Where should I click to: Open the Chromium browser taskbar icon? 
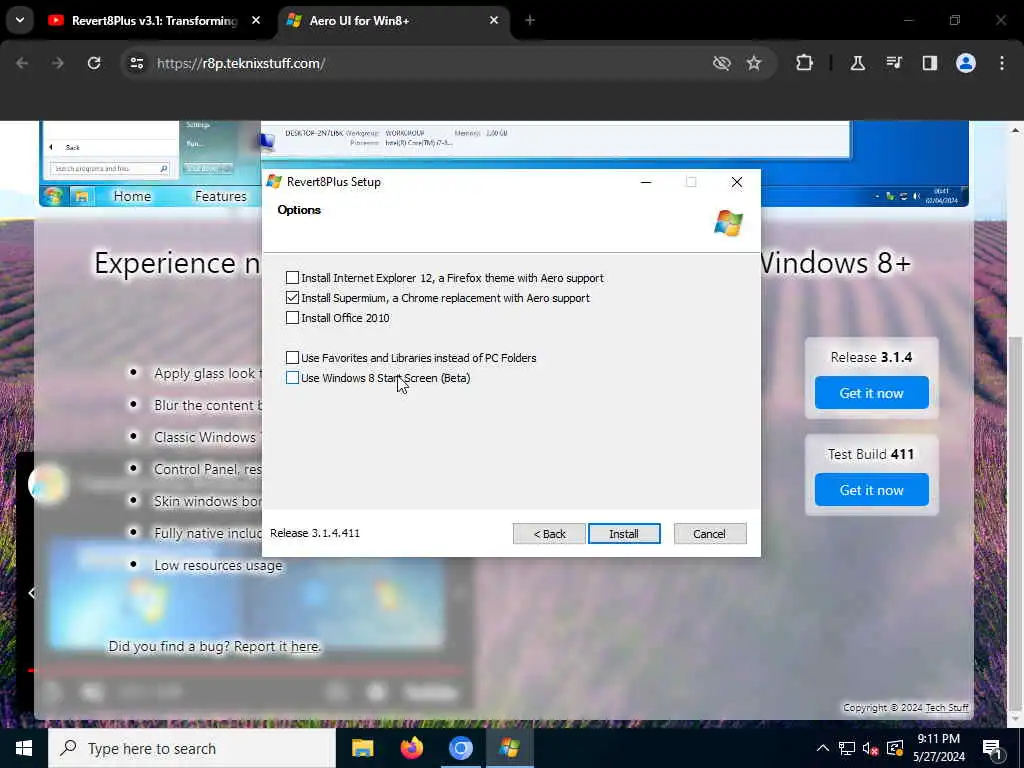(x=460, y=748)
